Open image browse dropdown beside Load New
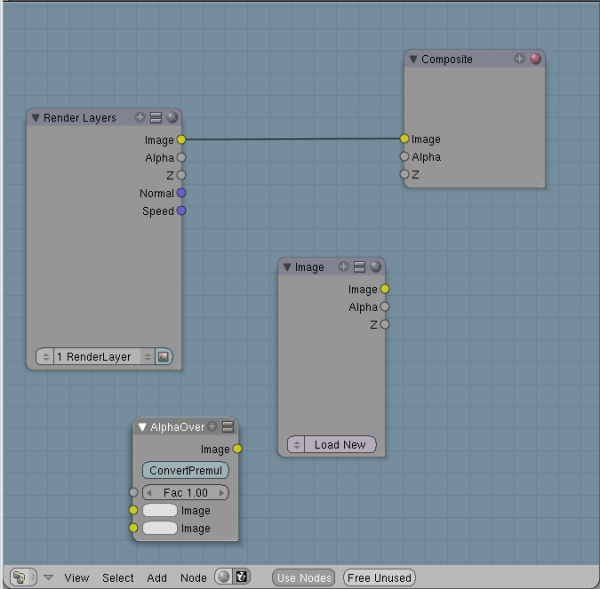The width and height of the screenshot is (600, 589). pos(296,445)
